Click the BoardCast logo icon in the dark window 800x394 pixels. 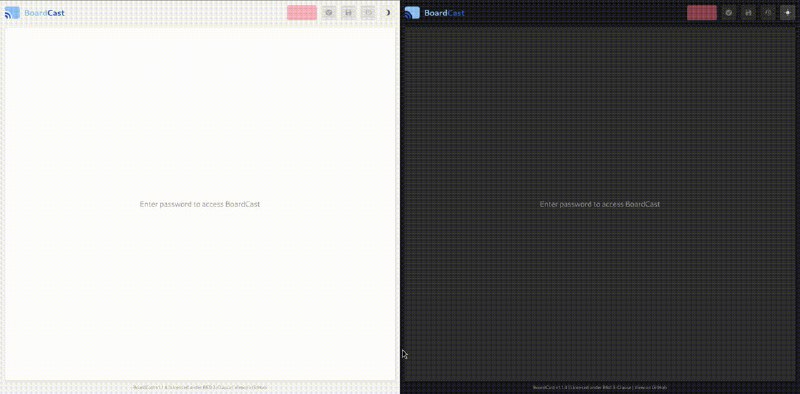point(412,13)
